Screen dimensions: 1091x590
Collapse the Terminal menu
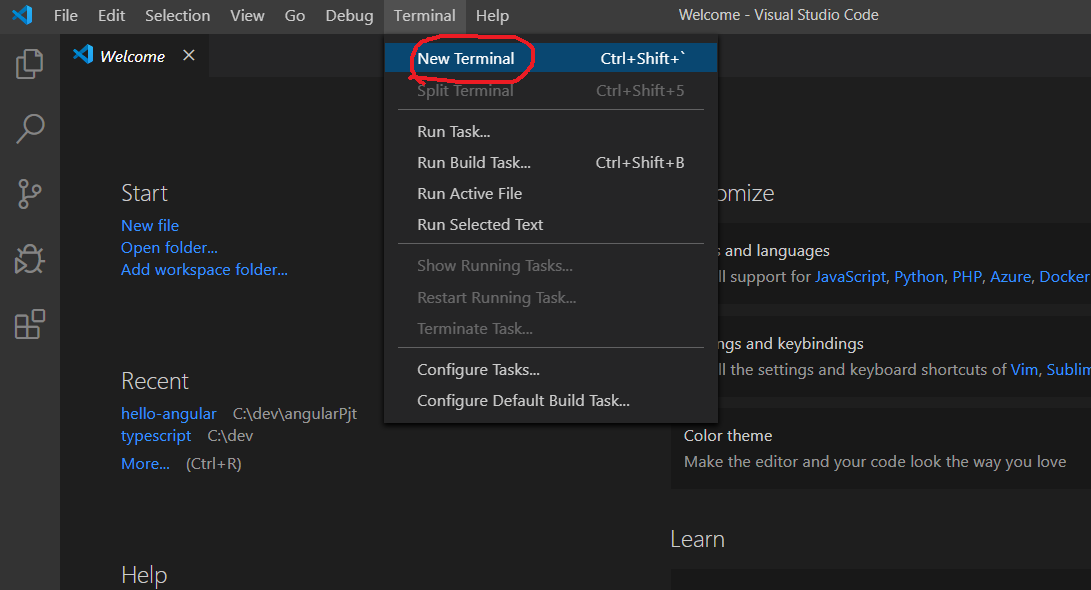424,15
